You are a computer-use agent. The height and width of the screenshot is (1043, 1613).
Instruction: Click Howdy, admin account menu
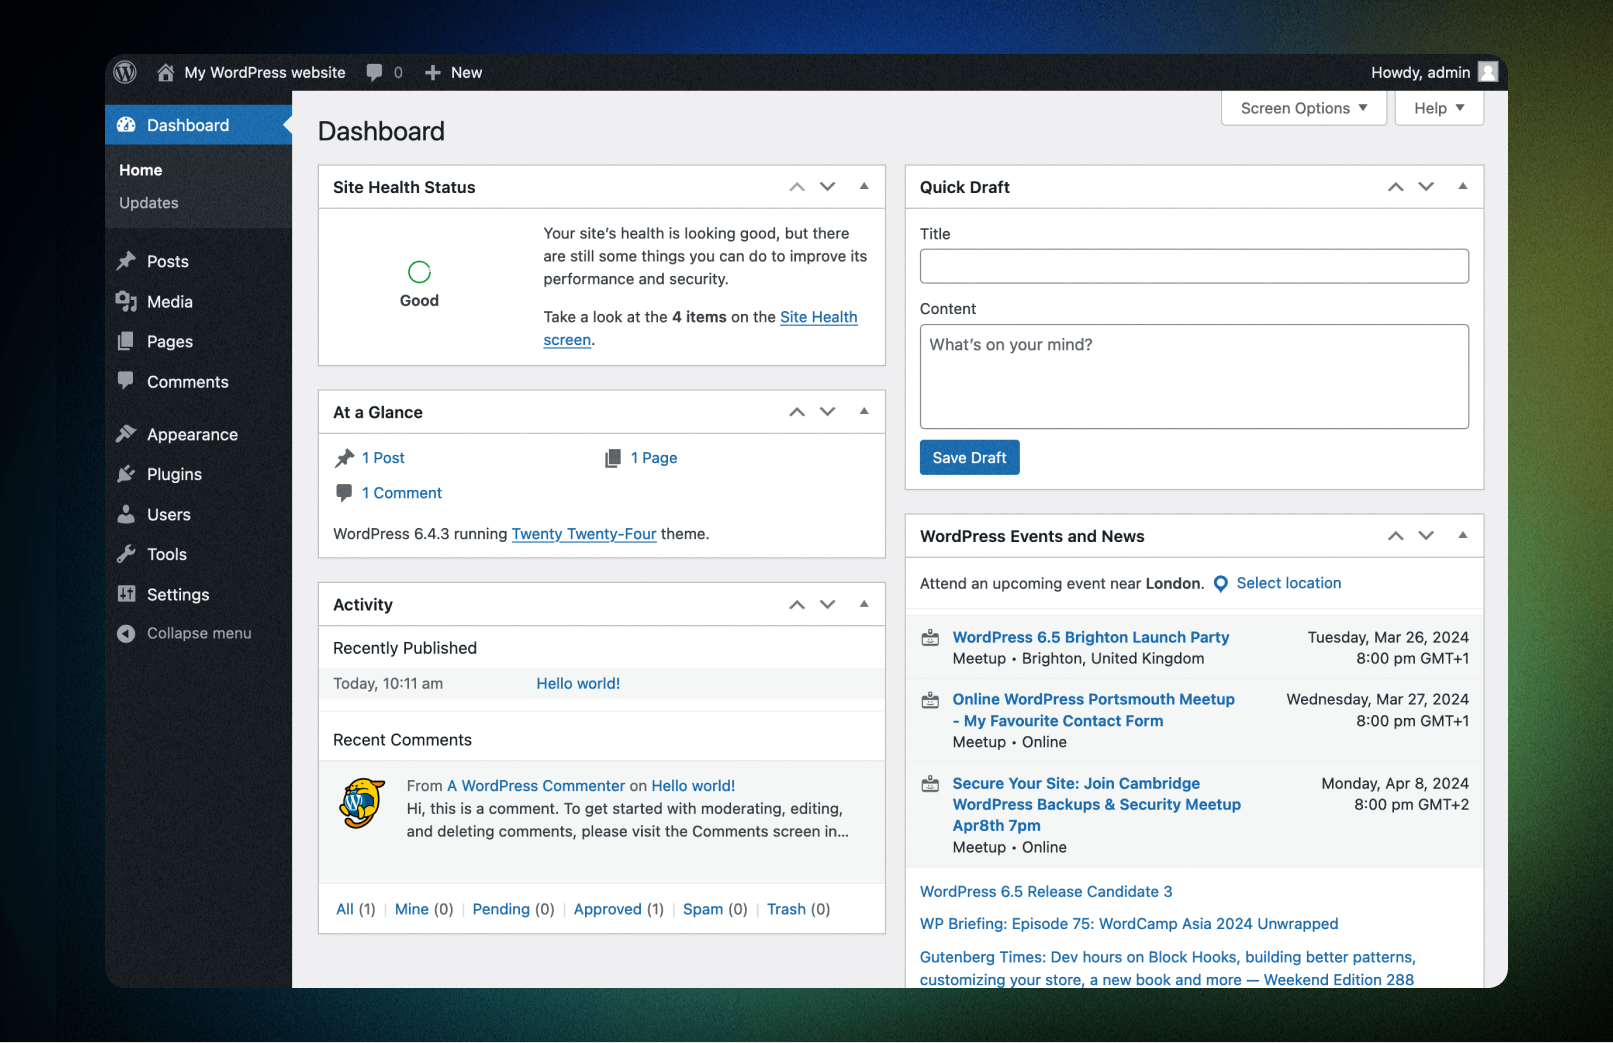[x=1421, y=72]
